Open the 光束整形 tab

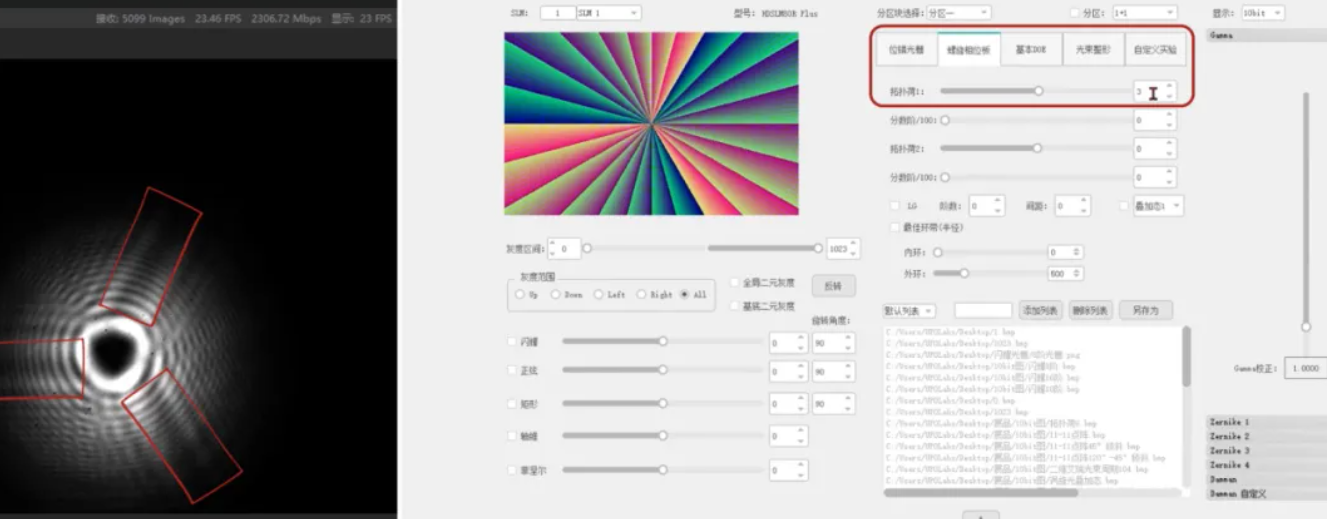(1092, 49)
